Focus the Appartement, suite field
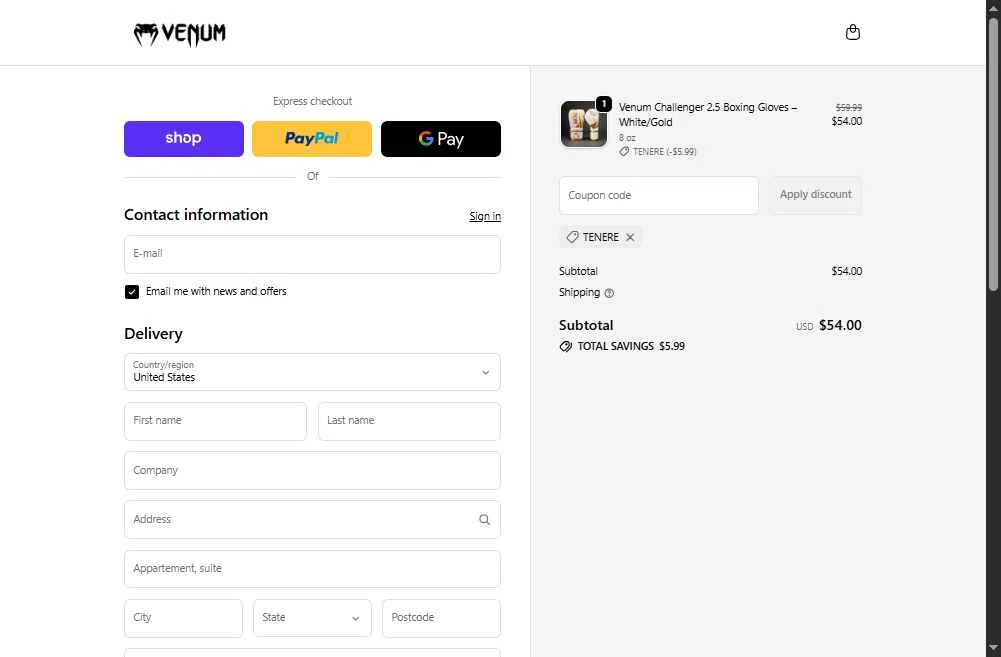The image size is (1001, 657). click(x=312, y=569)
